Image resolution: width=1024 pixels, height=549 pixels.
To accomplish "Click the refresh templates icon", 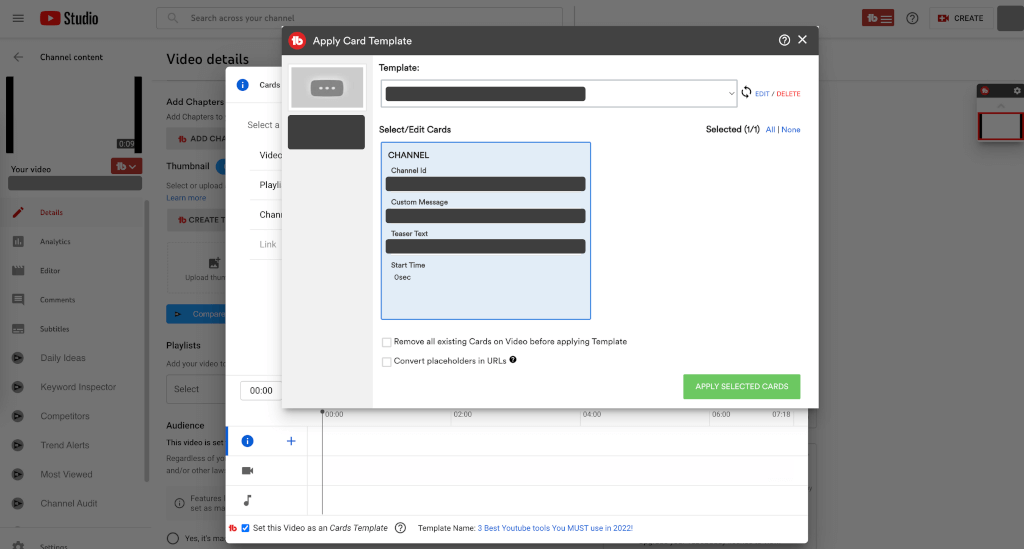I will tap(746, 92).
